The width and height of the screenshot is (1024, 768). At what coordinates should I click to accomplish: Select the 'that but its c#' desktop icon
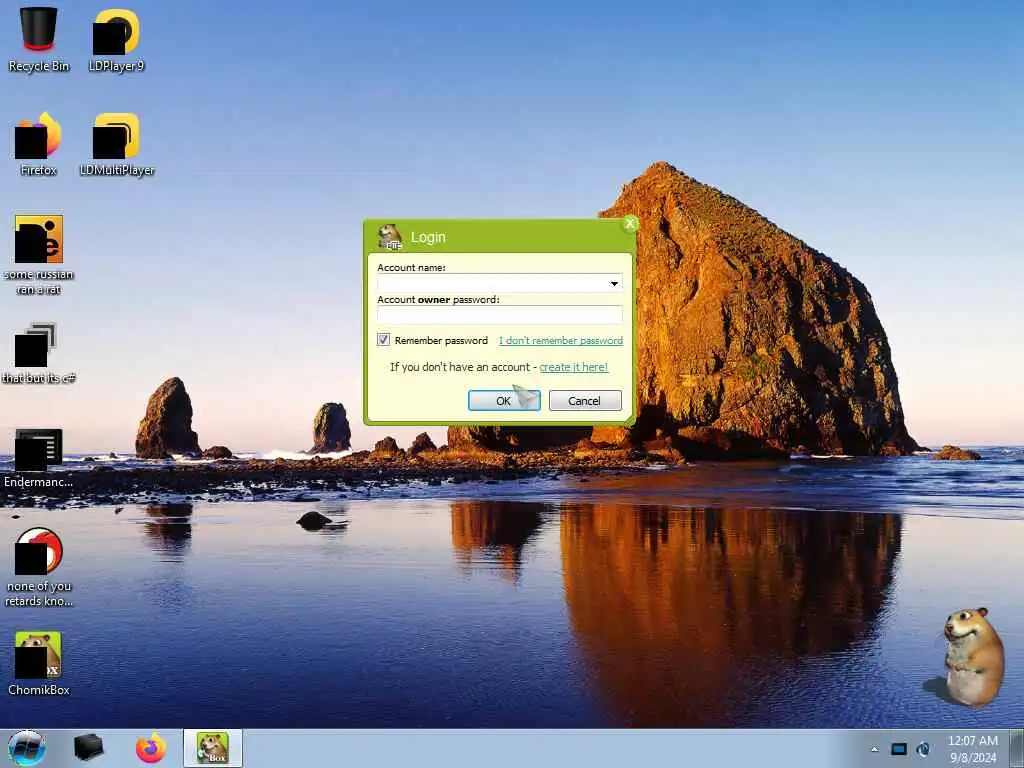39,353
